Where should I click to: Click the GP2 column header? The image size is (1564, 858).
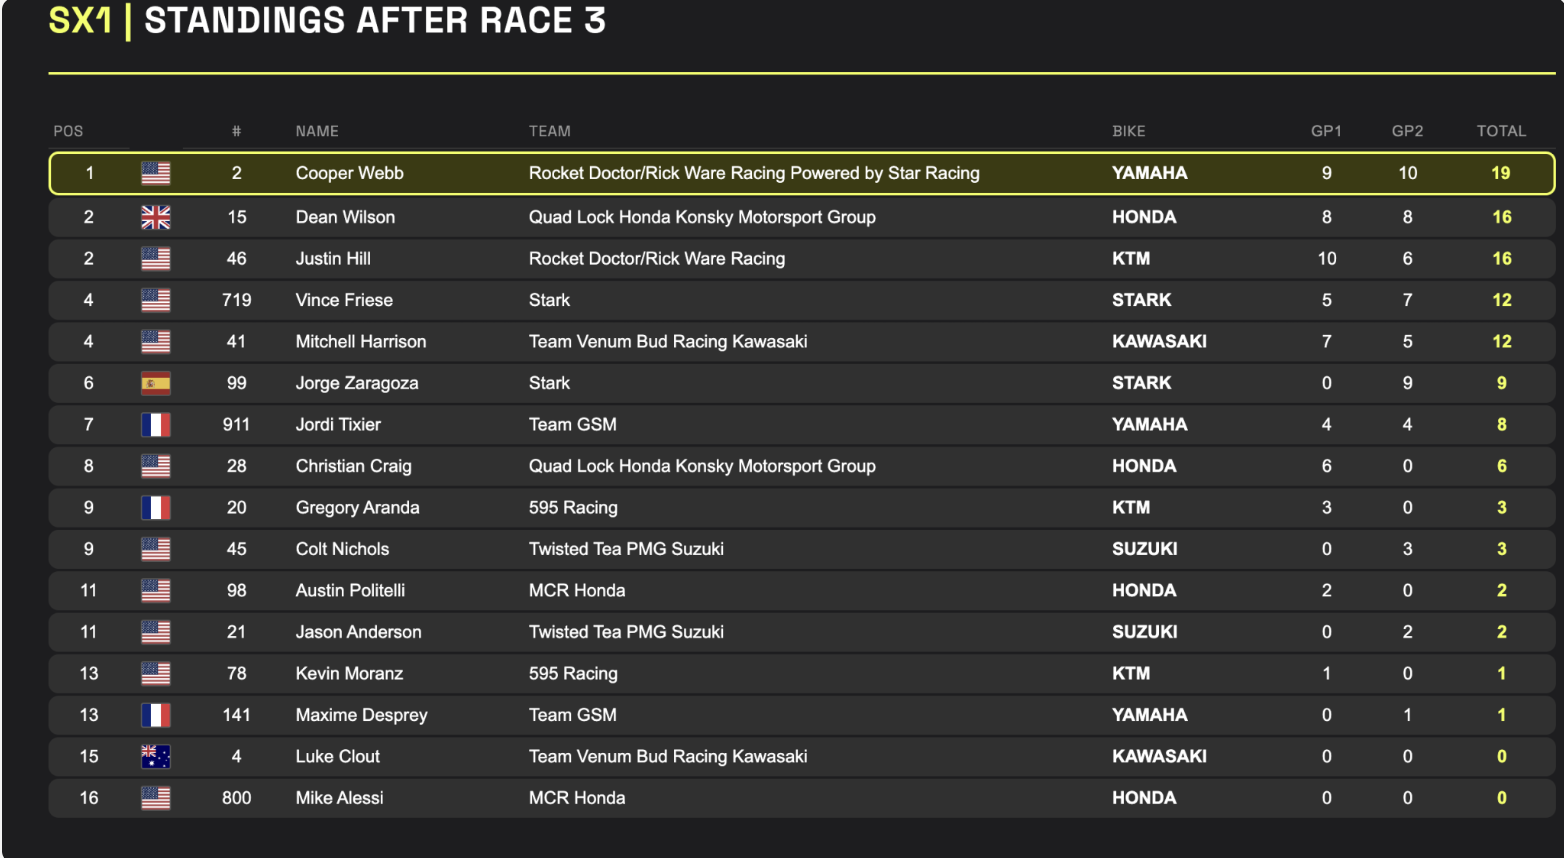coord(1407,131)
